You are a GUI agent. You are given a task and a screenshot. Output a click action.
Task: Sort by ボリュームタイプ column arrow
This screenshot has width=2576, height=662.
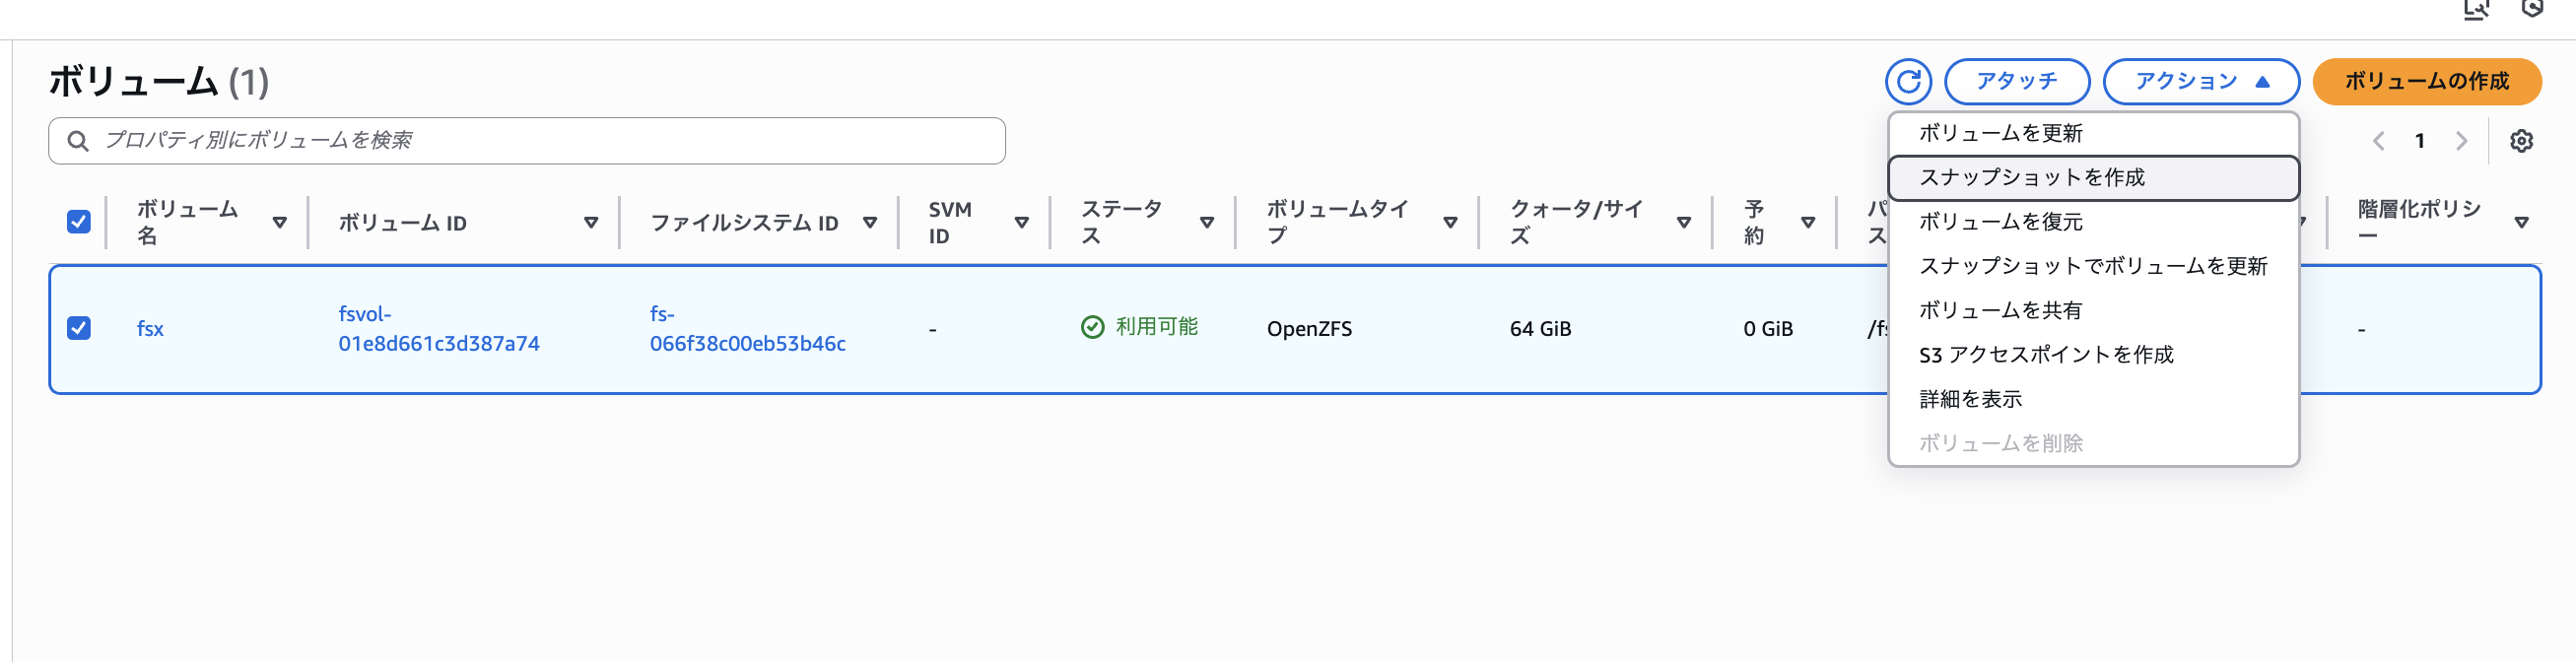pos(1450,222)
